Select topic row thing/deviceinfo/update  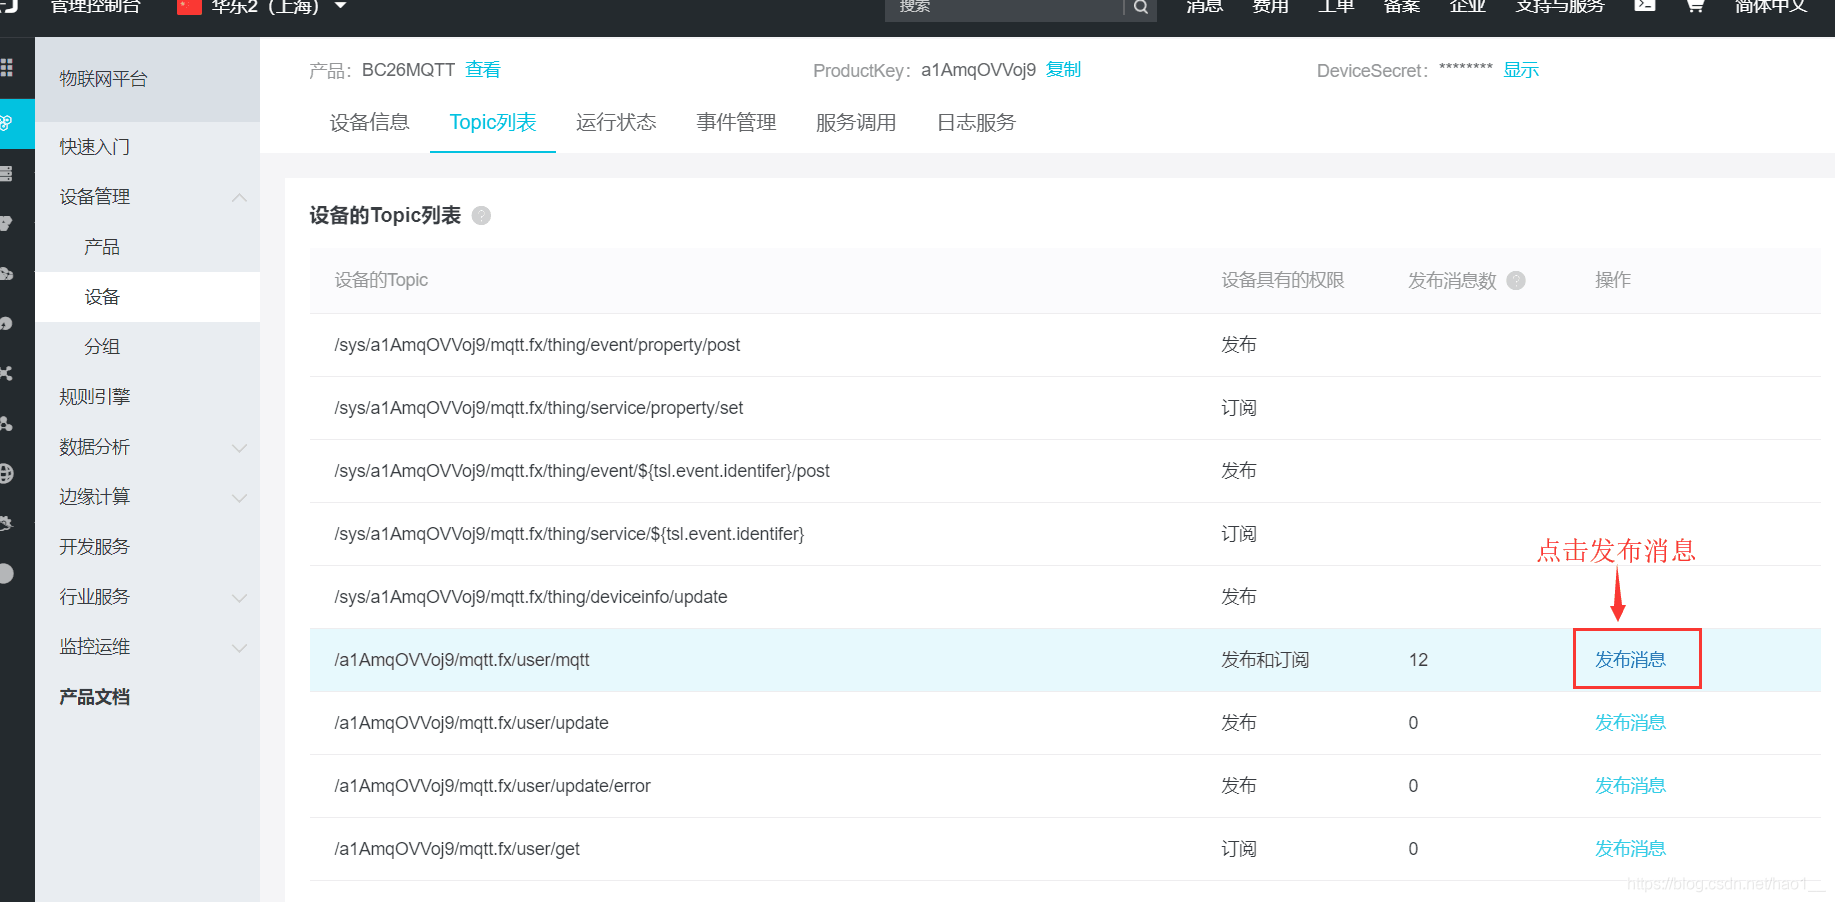pos(1065,597)
